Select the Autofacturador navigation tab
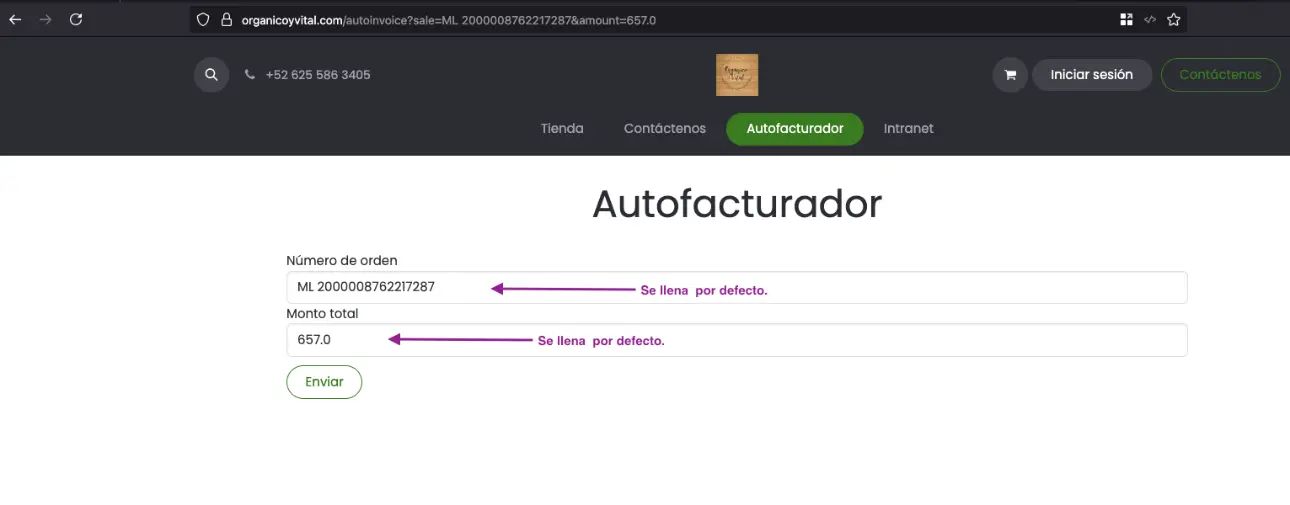1290x505 pixels. (x=795, y=129)
